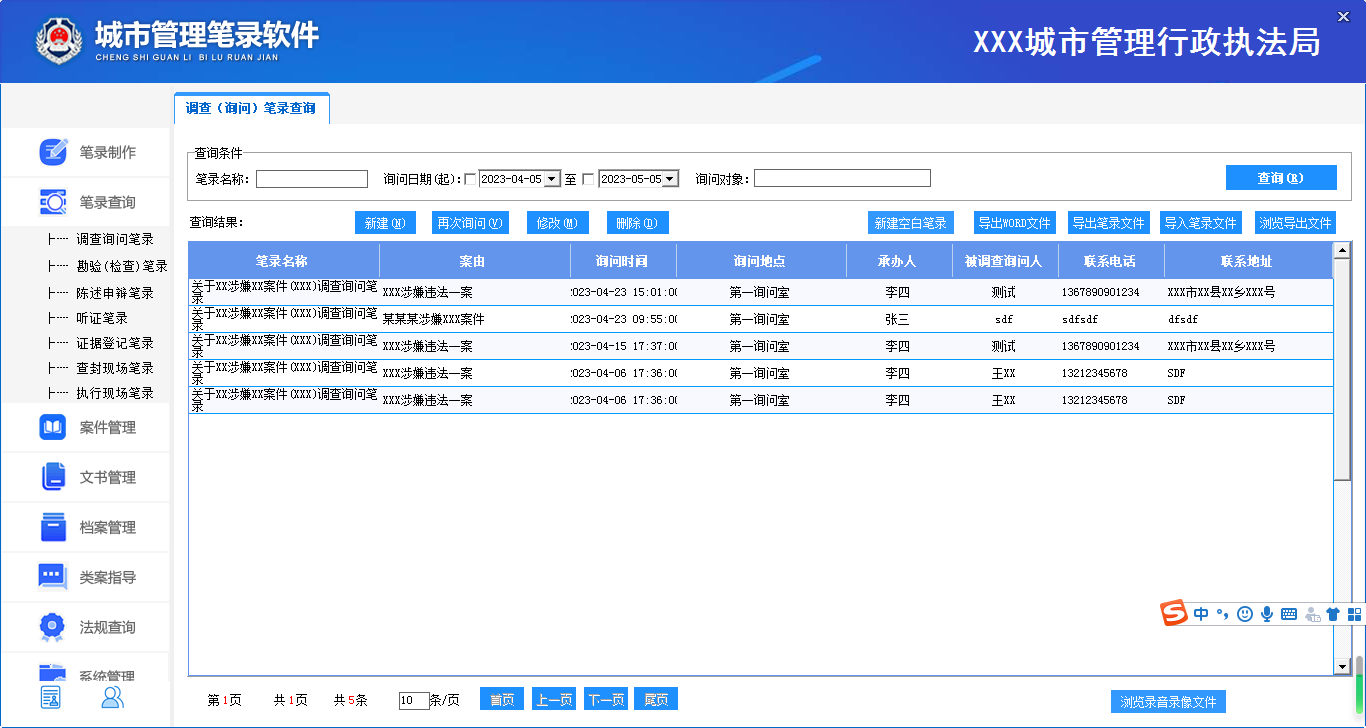Click the Sogou S logo icon

tap(1173, 614)
